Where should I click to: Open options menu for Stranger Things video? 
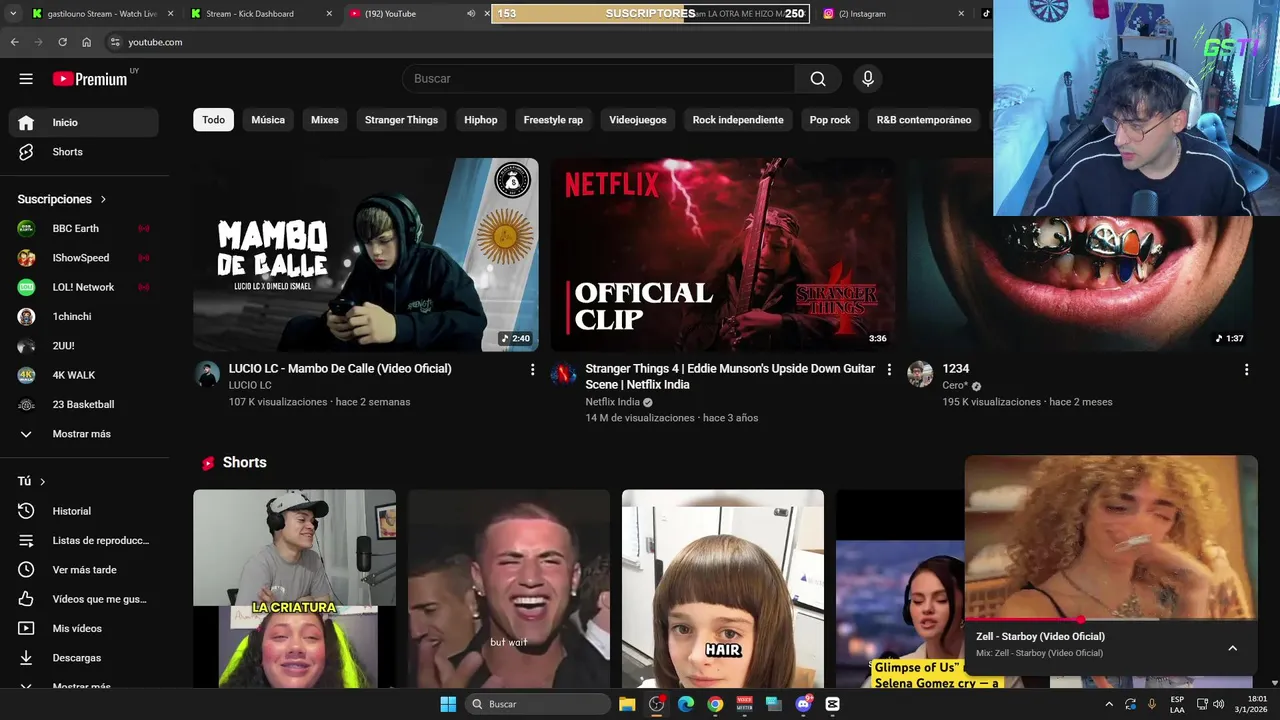coord(889,370)
